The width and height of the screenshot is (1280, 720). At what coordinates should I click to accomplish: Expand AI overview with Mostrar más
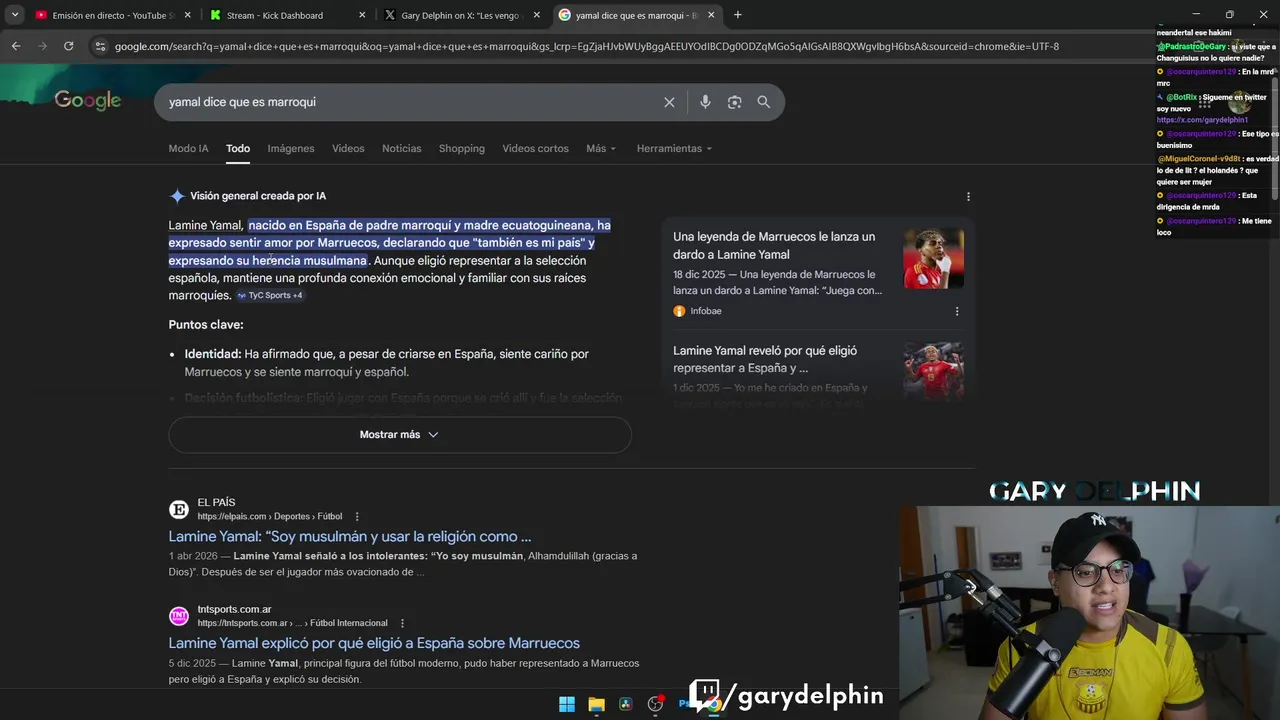pos(399,435)
